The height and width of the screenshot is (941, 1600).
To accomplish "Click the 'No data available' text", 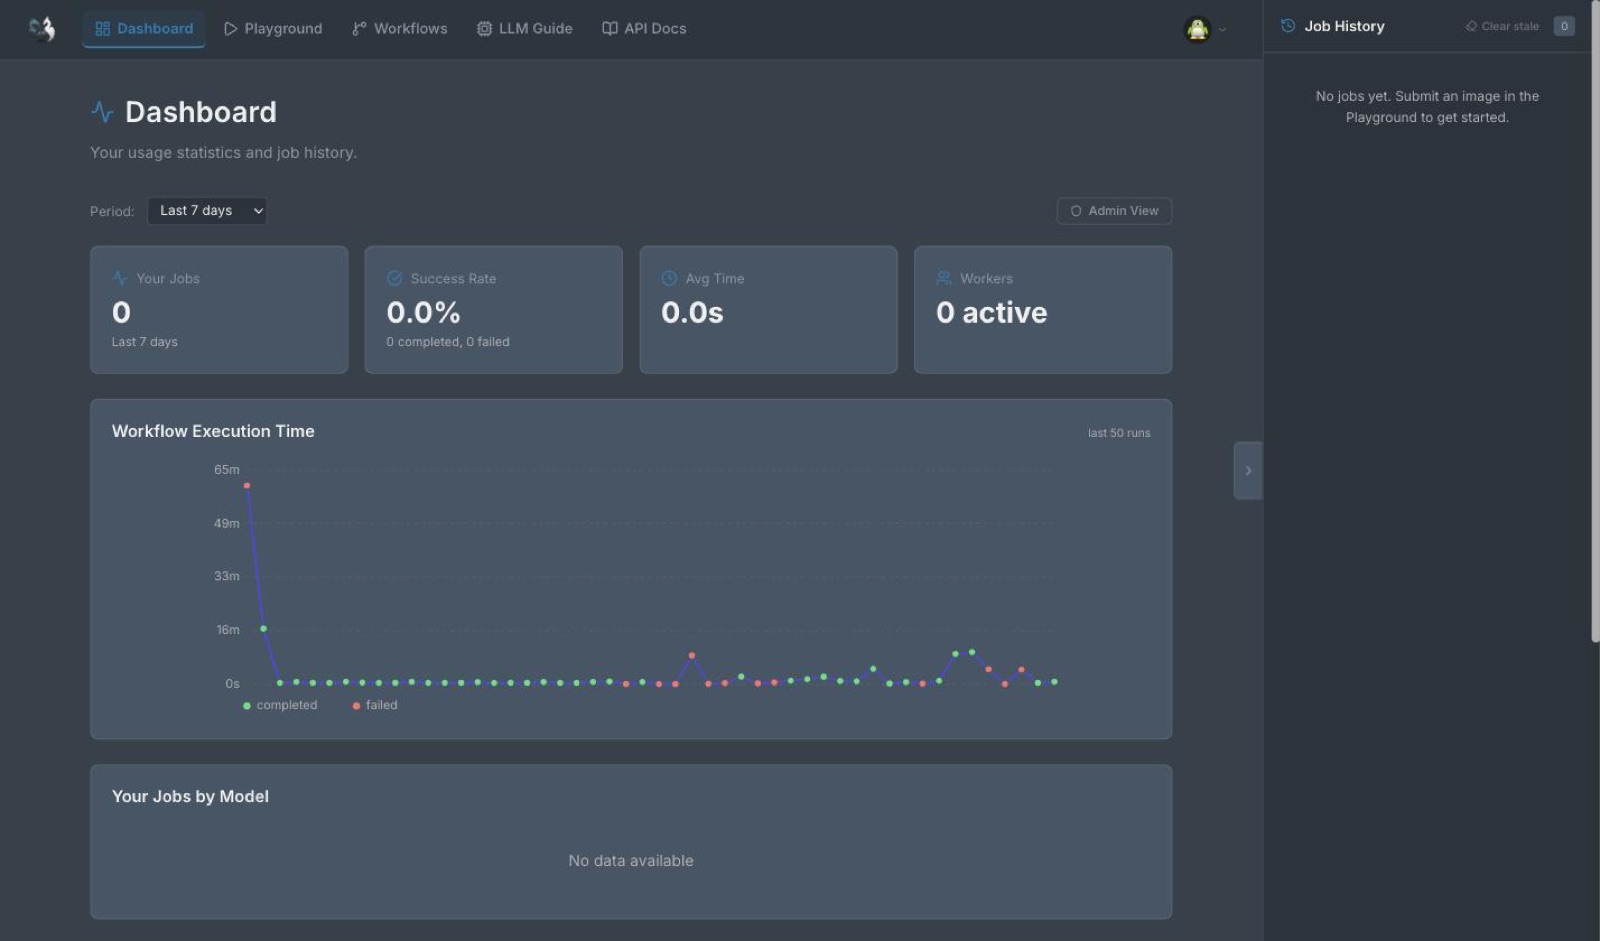I will 631,861.
